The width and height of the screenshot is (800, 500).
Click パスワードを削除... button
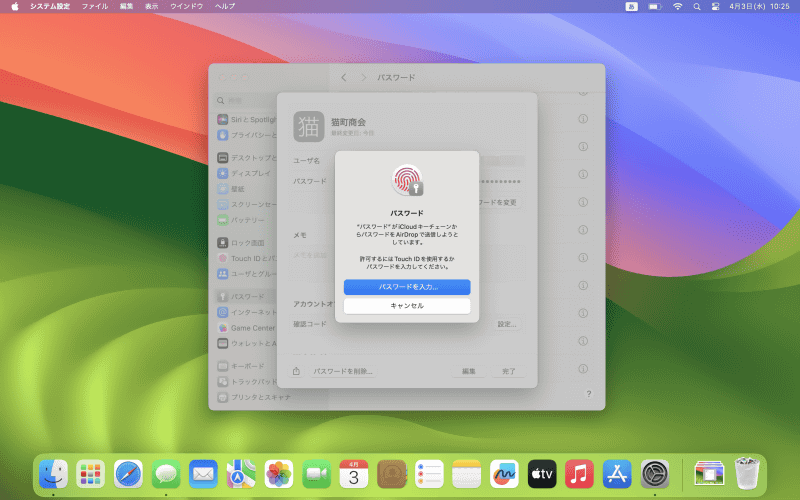tap(343, 371)
